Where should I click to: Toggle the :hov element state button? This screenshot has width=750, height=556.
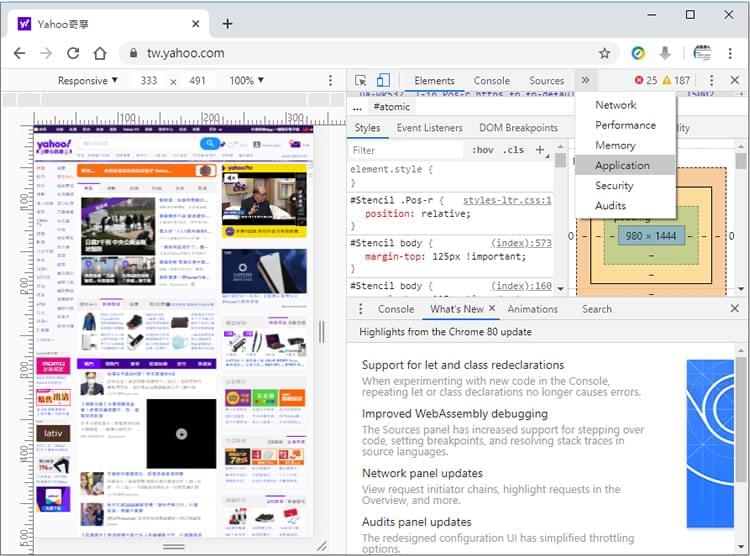[483, 150]
